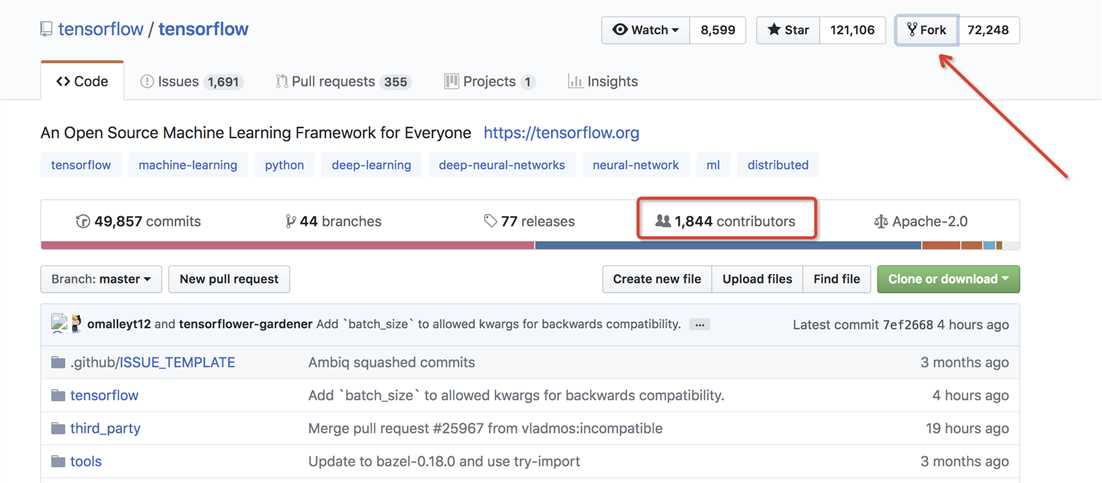Image resolution: width=1102 pixels, height=483 pixels.
Task: Click the folder icon beside the tensorflow directory
Action: point(58,395)
